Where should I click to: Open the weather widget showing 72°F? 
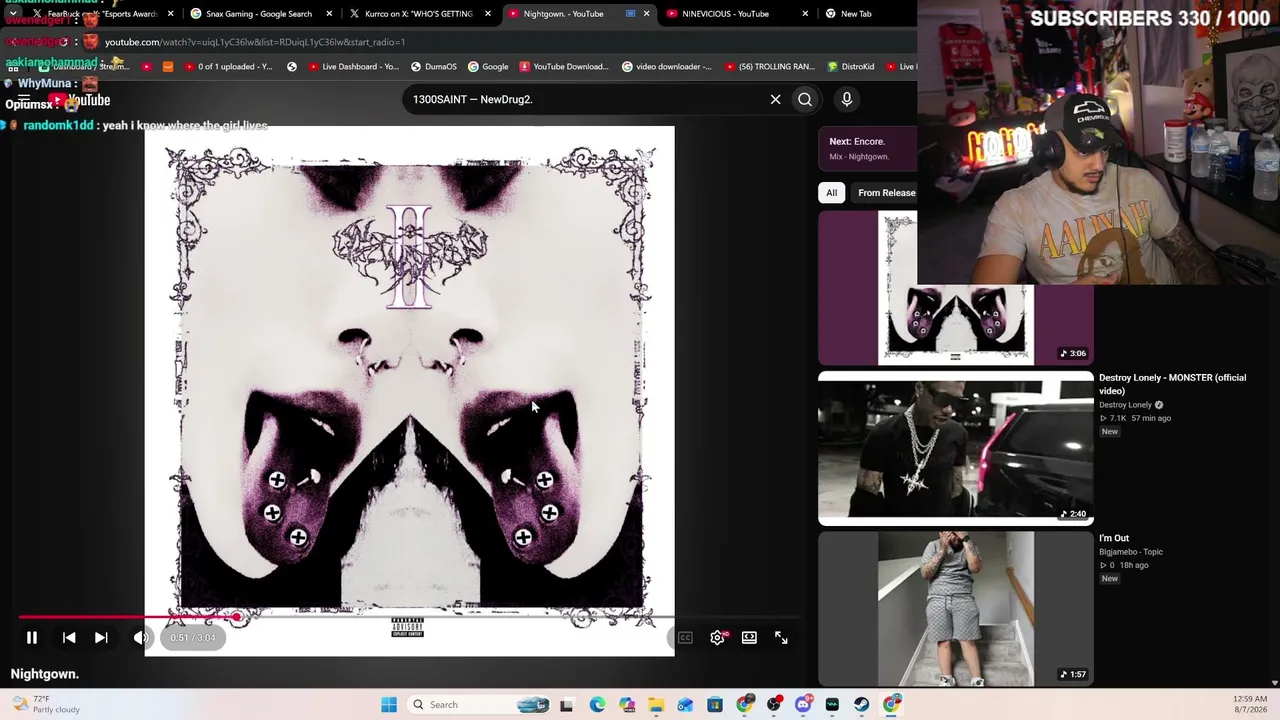[x=44, y=704]
